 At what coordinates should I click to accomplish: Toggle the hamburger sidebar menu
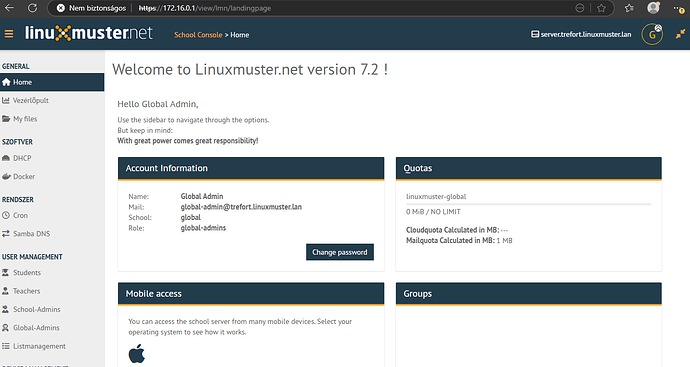[x=9, y=34]
